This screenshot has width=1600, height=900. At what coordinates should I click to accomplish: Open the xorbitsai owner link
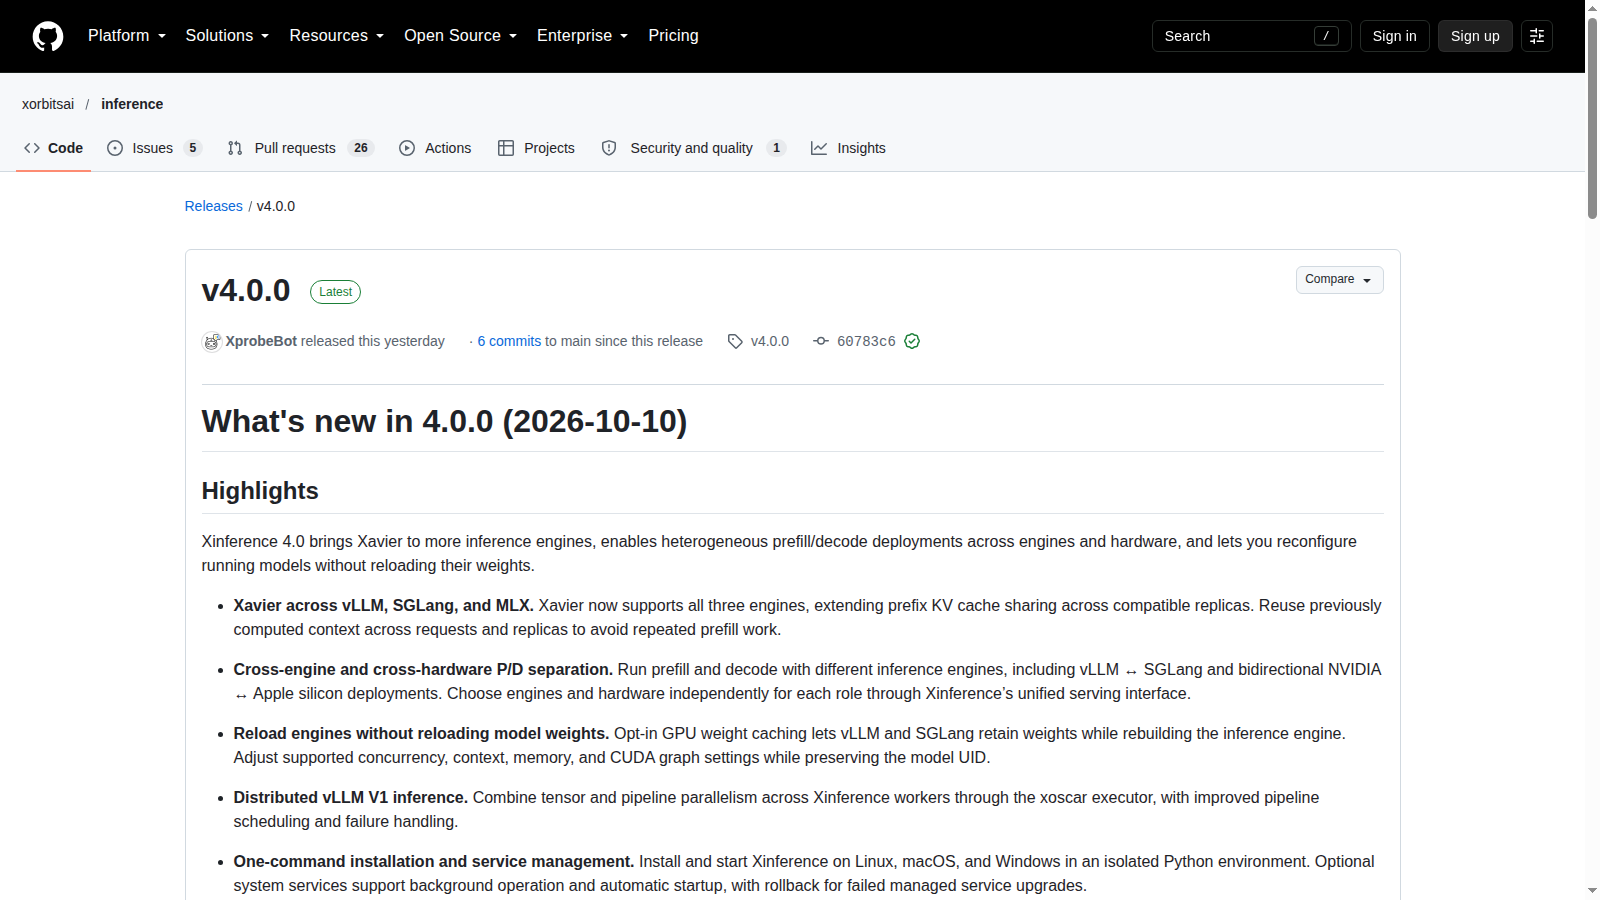point(48,104)
